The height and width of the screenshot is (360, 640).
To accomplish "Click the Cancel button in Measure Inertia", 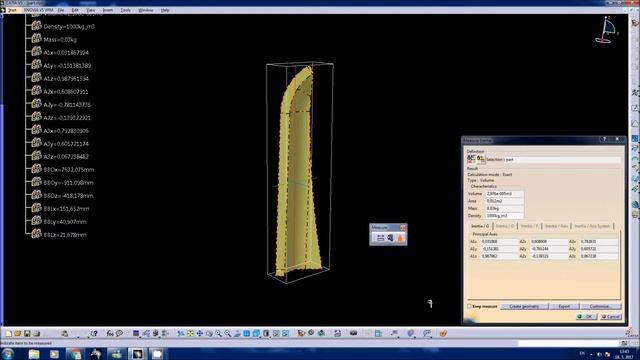I will point(611,316).
